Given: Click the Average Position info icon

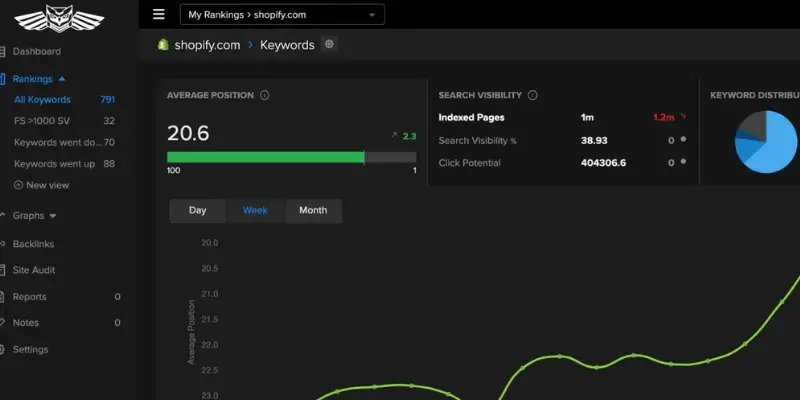Looking at the screenshot, I should pyautogui.click(x=264, y=95).
